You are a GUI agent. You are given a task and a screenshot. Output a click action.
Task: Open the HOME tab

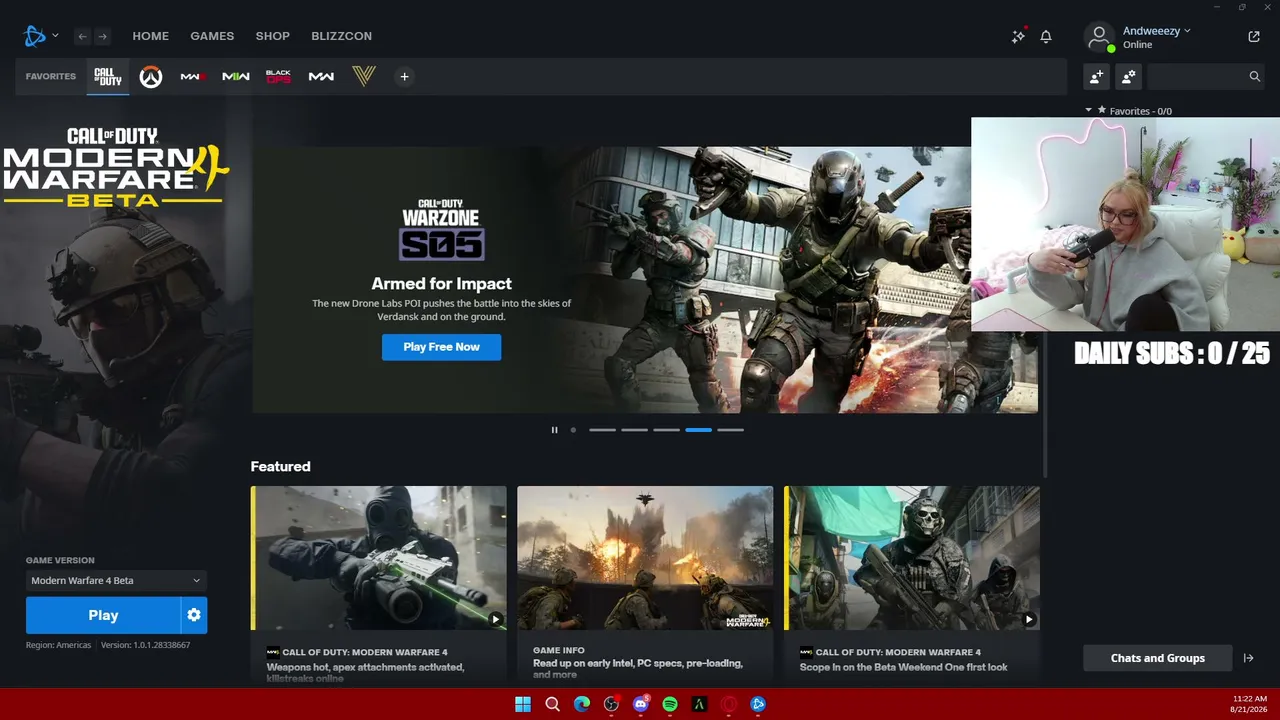[151, 36]
